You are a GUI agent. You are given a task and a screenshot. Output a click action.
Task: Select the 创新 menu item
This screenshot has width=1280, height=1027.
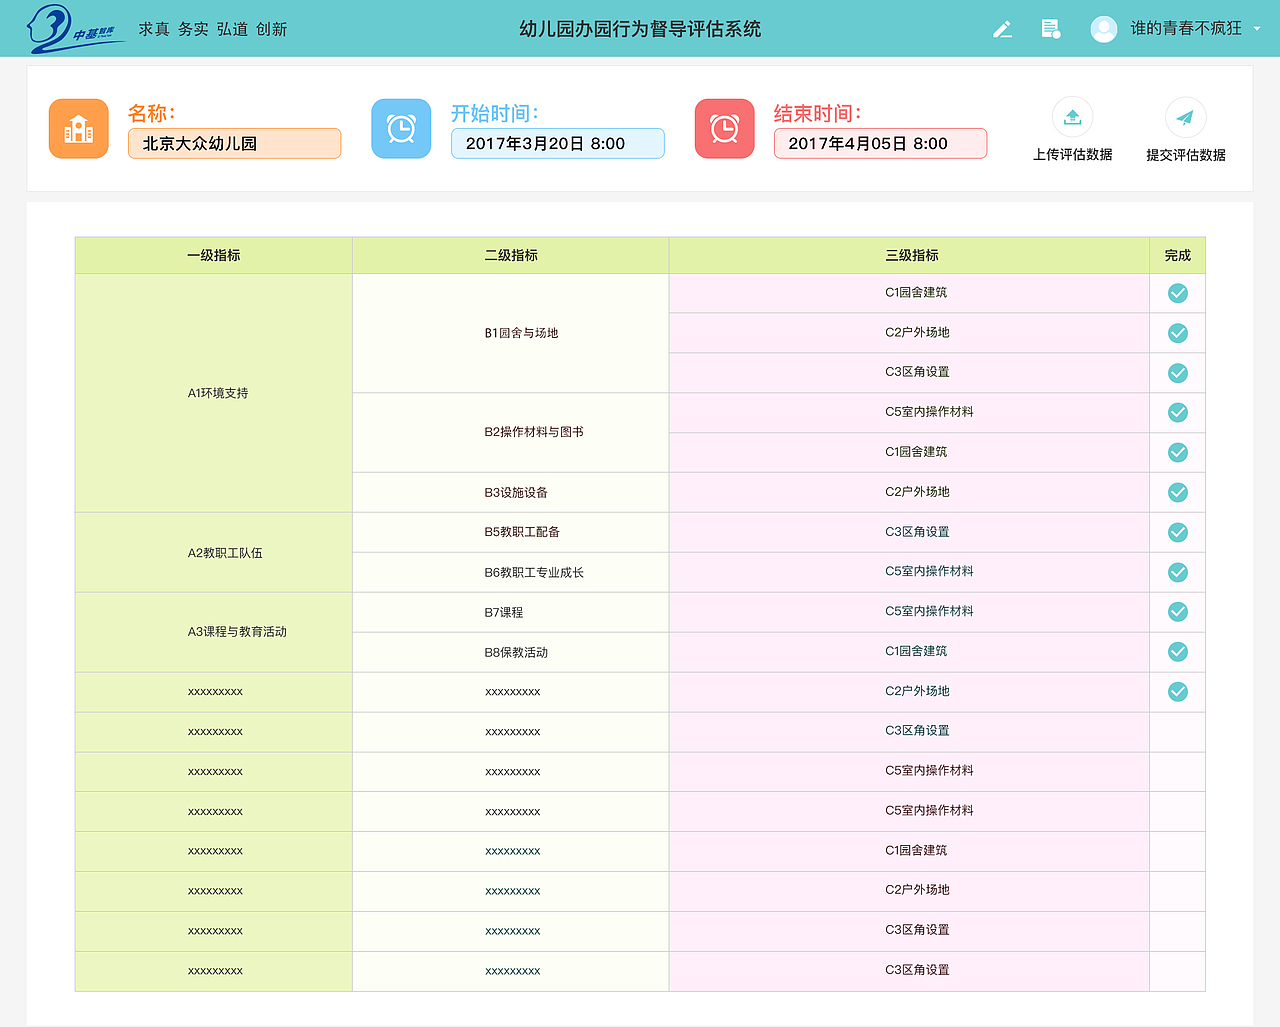pyautogui.click(x=271, y=29)
